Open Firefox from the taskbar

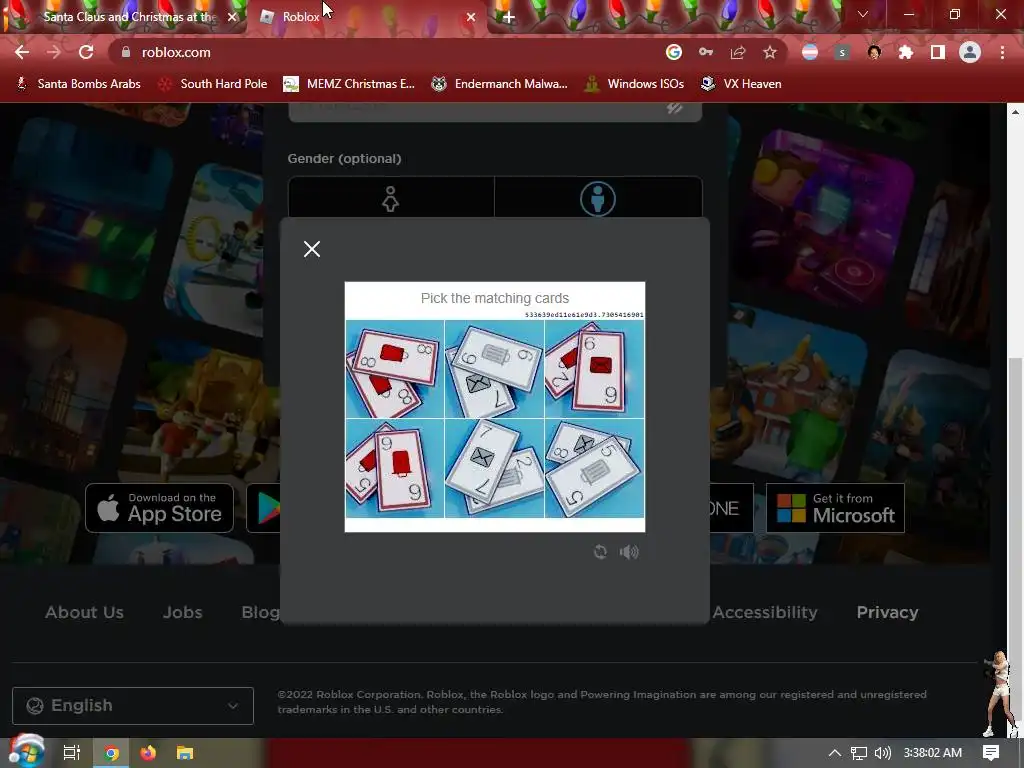(148, 753)
